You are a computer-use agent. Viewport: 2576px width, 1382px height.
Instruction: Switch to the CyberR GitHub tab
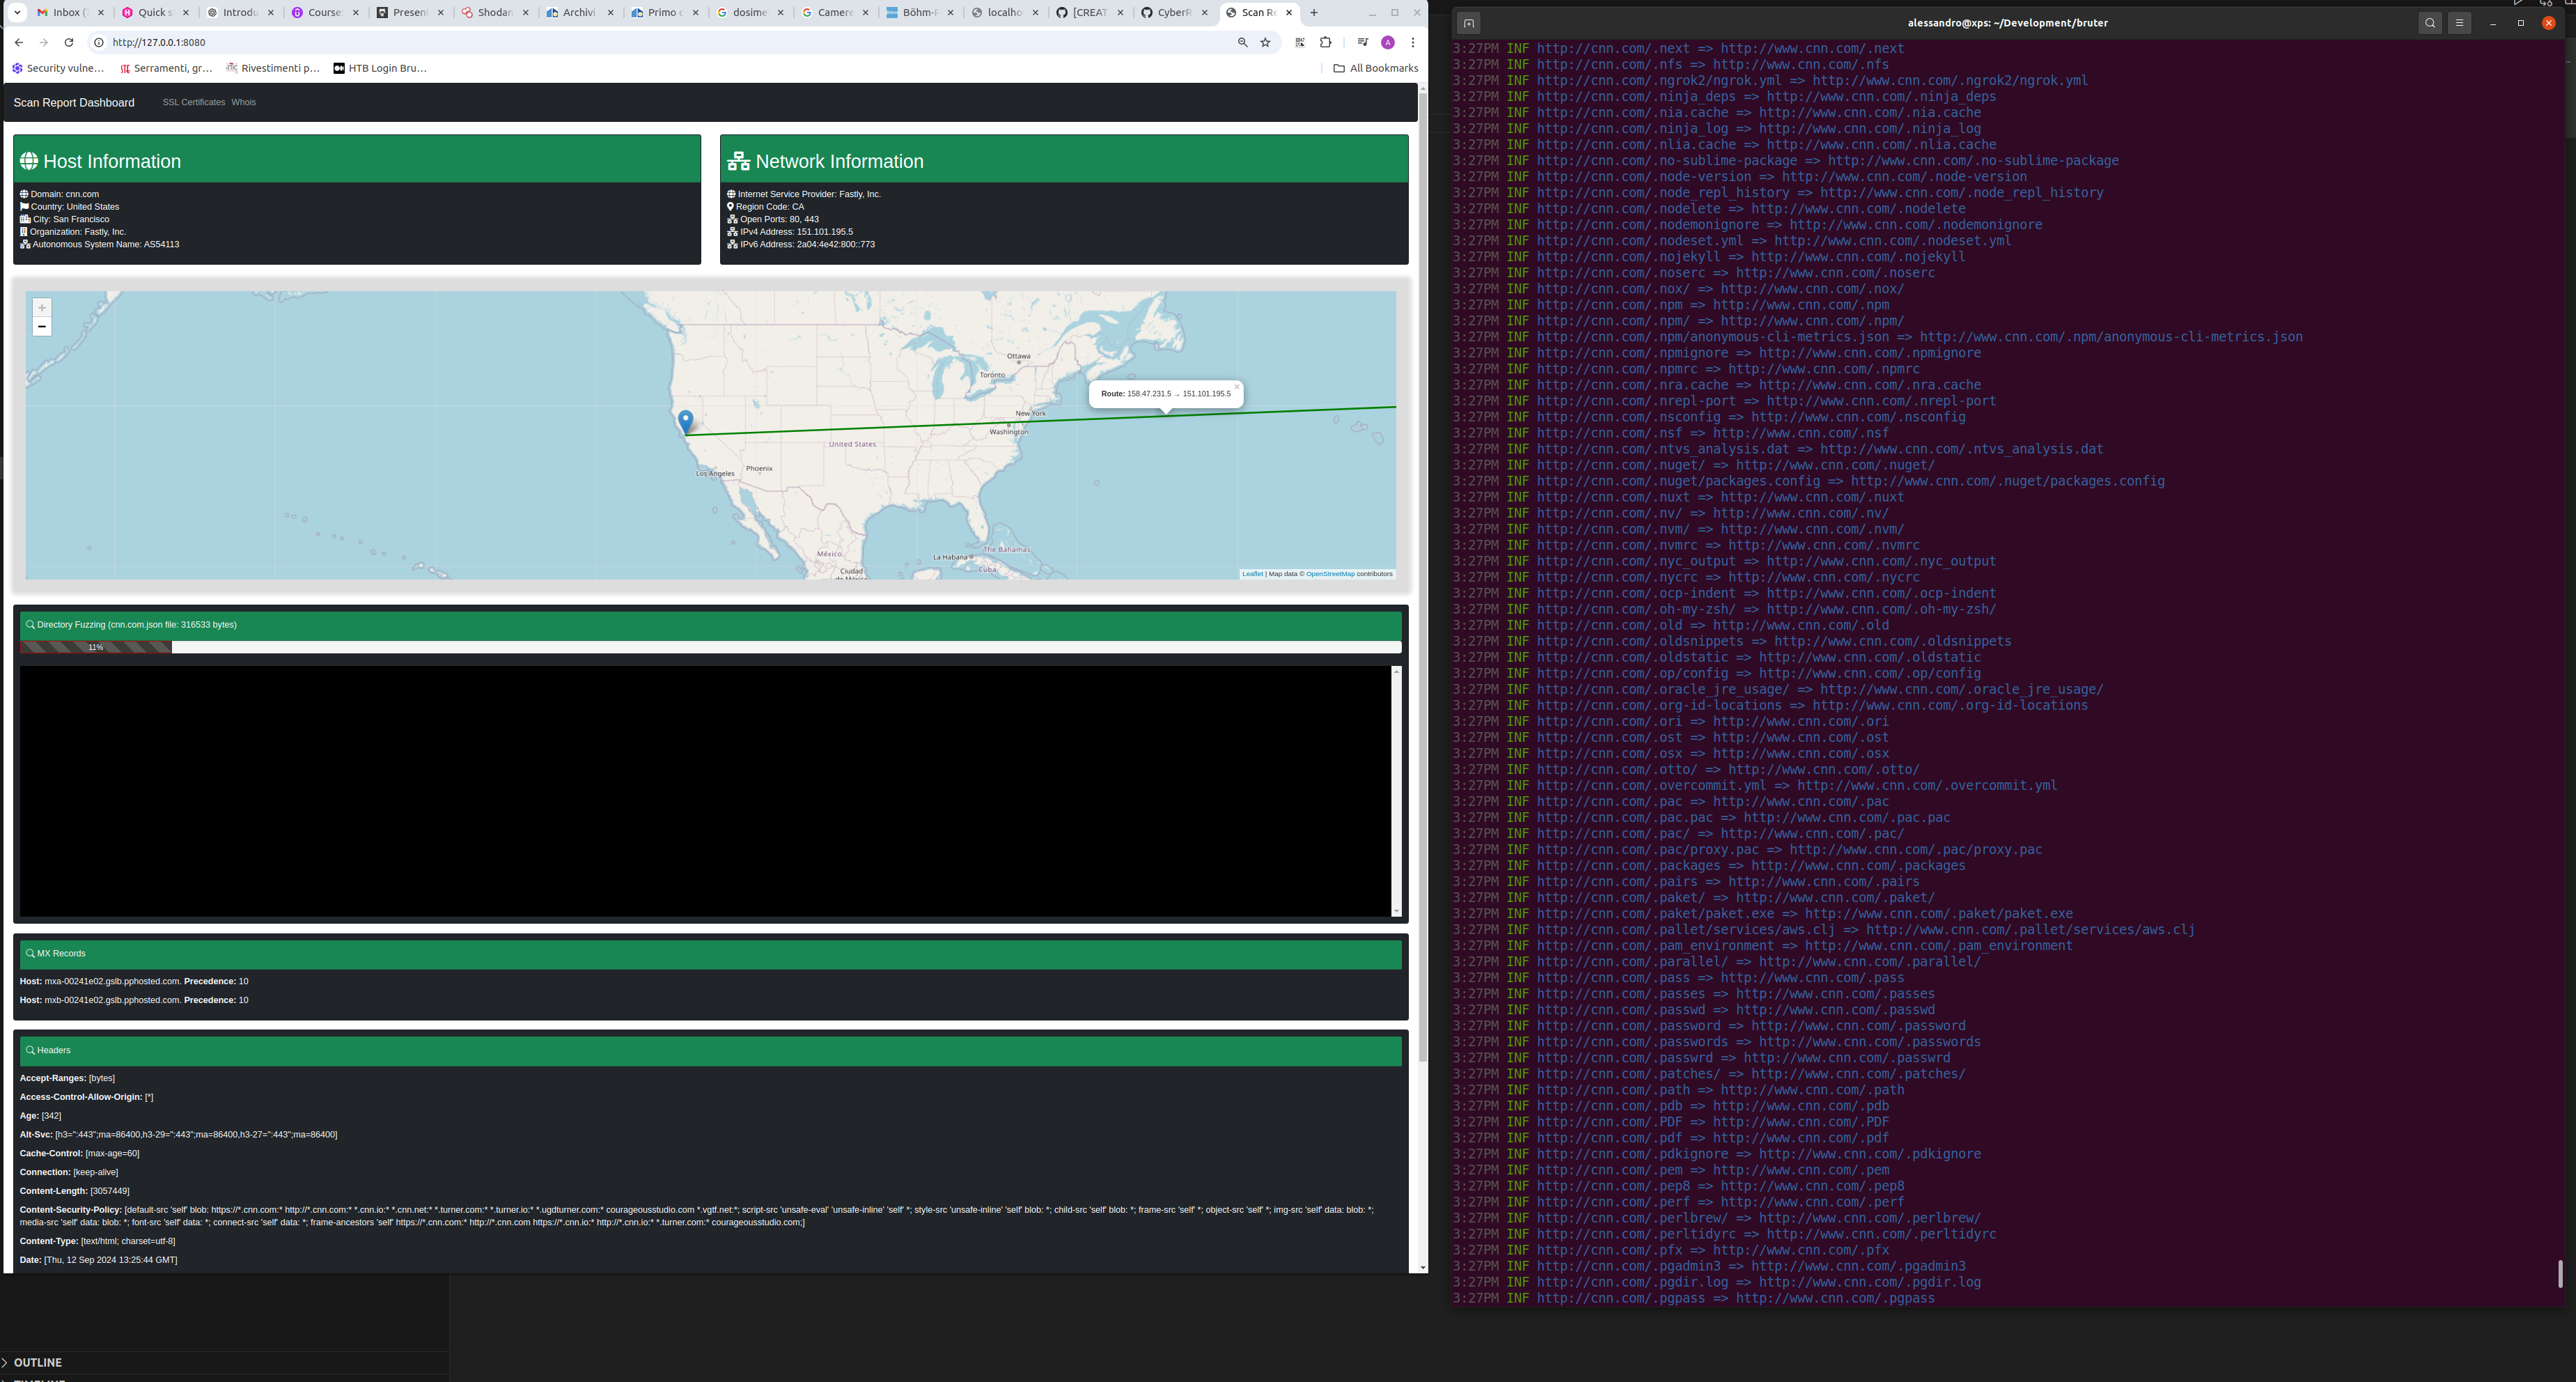tap(1169, 13)
